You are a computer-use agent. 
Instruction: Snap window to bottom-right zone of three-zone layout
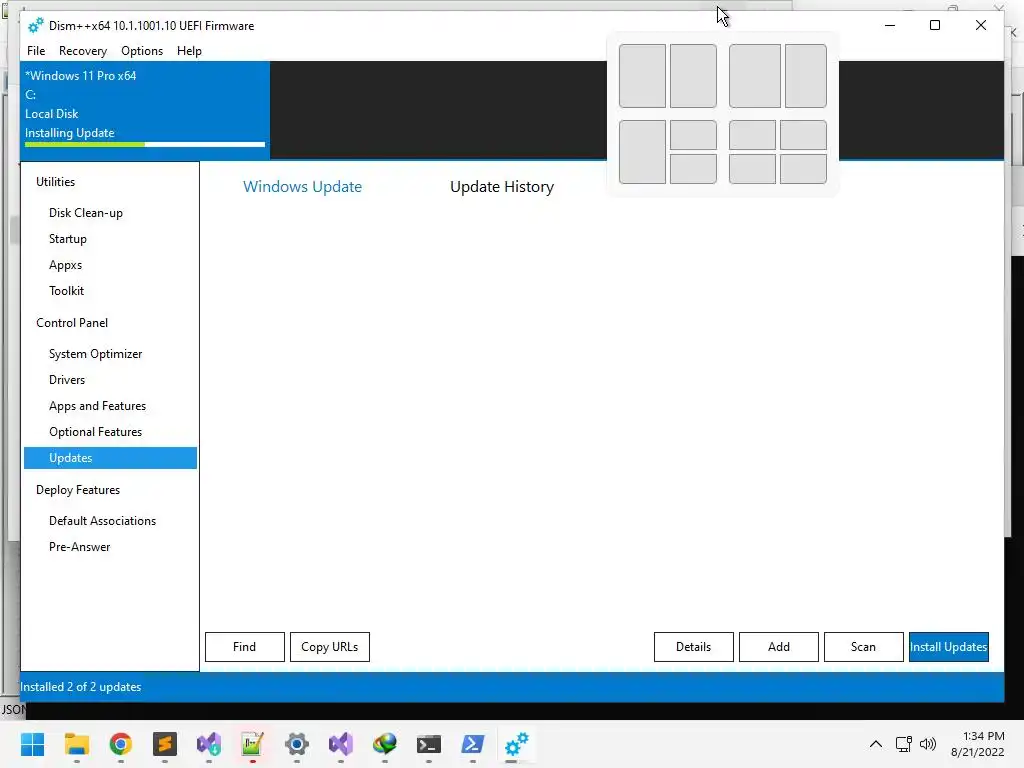pyautogui.click(x=693, y=168)
